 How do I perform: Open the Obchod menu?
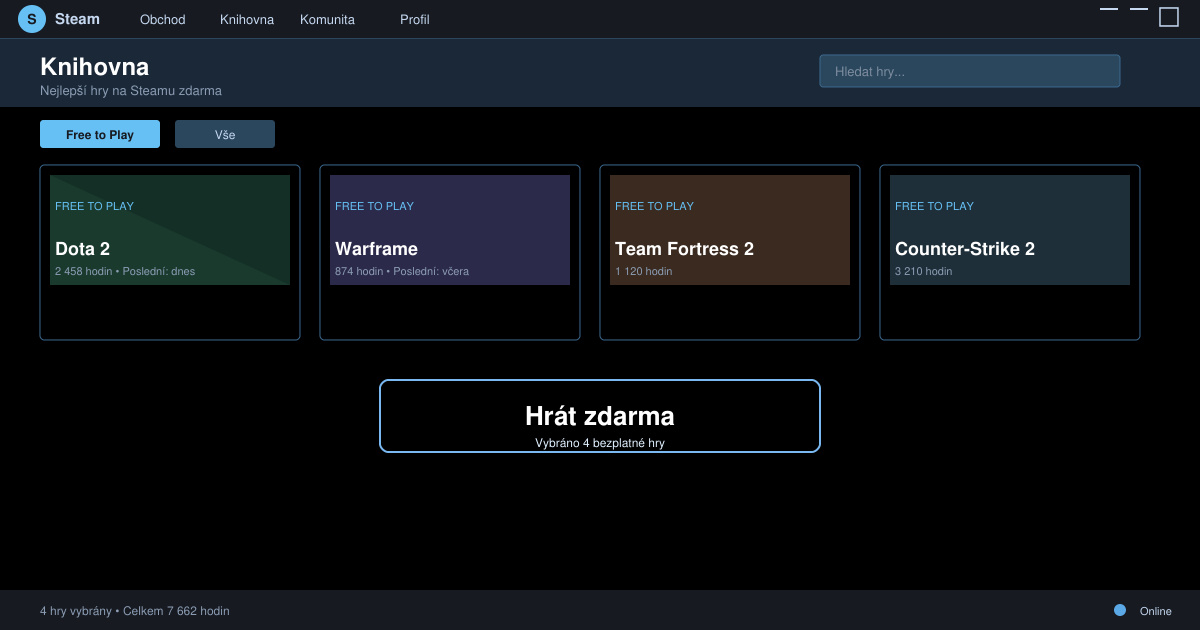(x=162, y=19)
